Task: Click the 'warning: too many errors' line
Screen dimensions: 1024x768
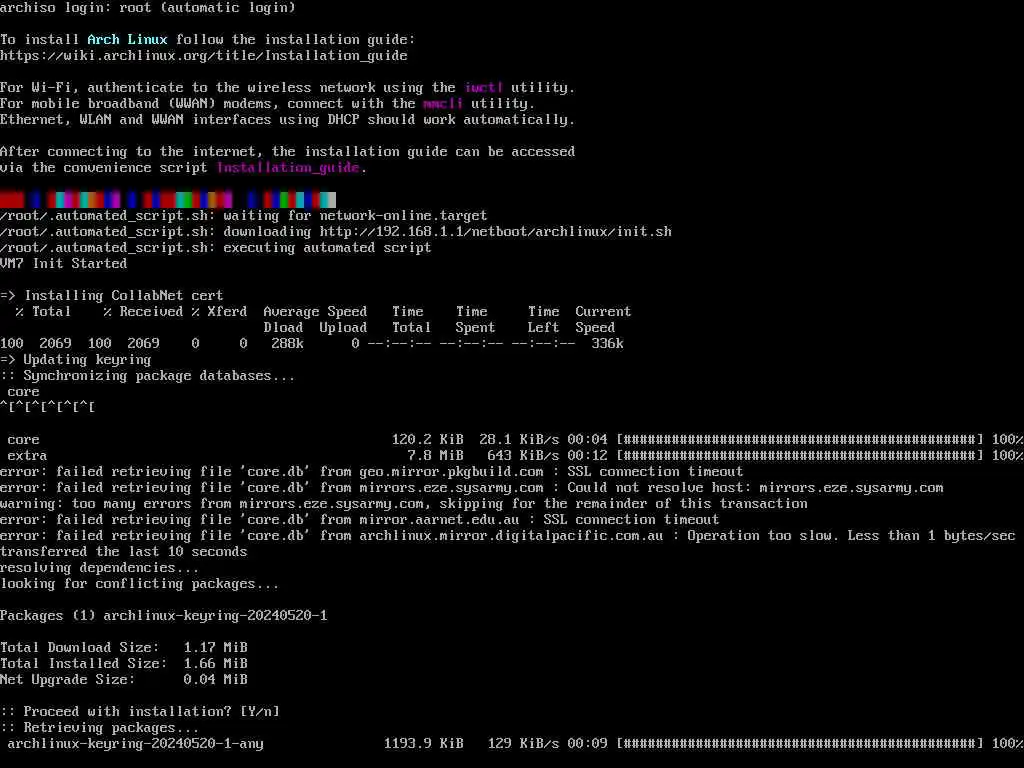Action: (x=404, y=504)
